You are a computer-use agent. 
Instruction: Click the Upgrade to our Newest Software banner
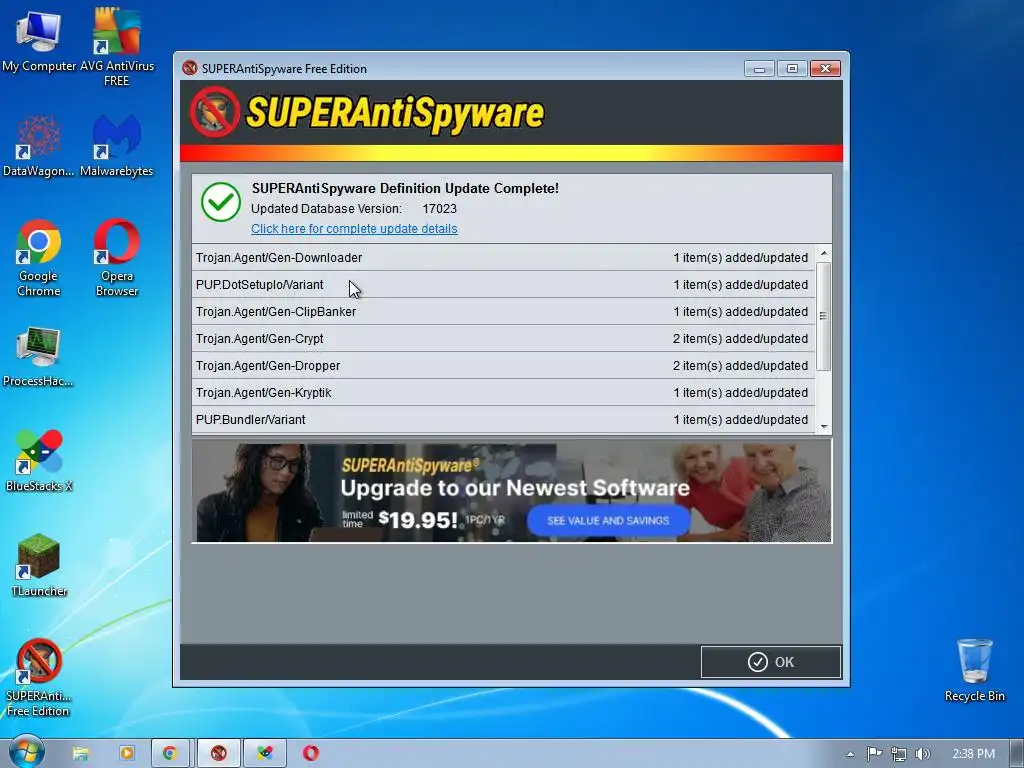(511, 491)
